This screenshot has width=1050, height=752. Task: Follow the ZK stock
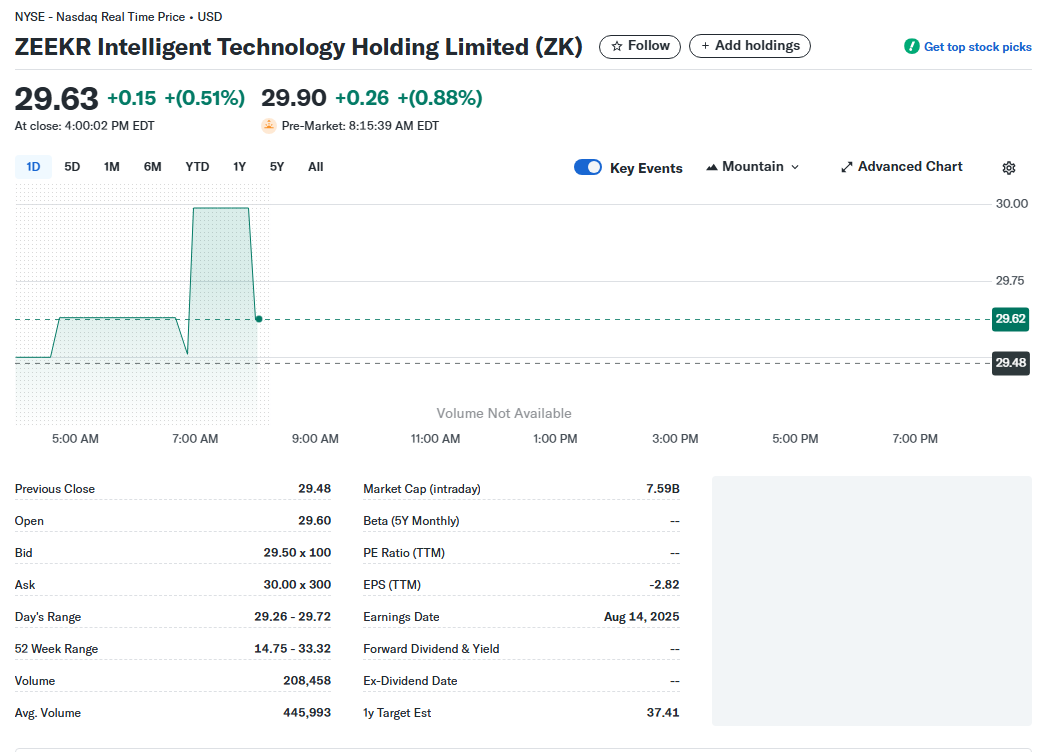click(640, 46)
